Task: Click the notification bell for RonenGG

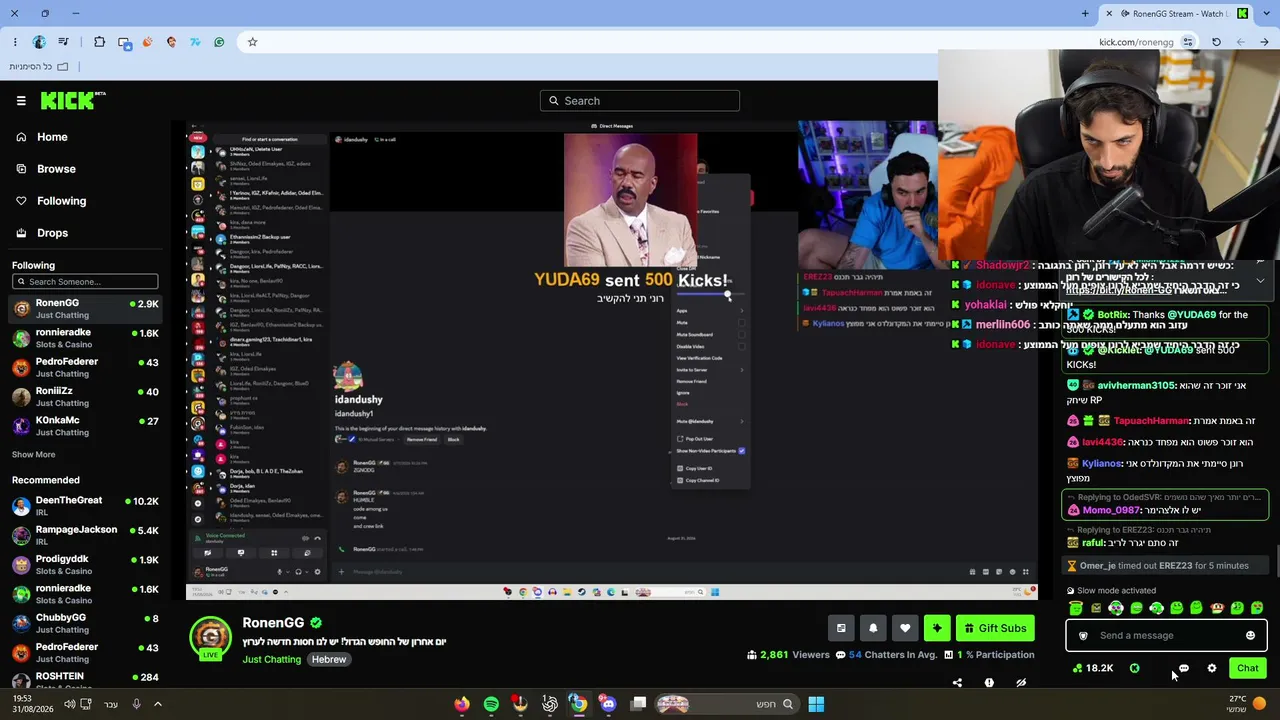Action: point(873,628)
